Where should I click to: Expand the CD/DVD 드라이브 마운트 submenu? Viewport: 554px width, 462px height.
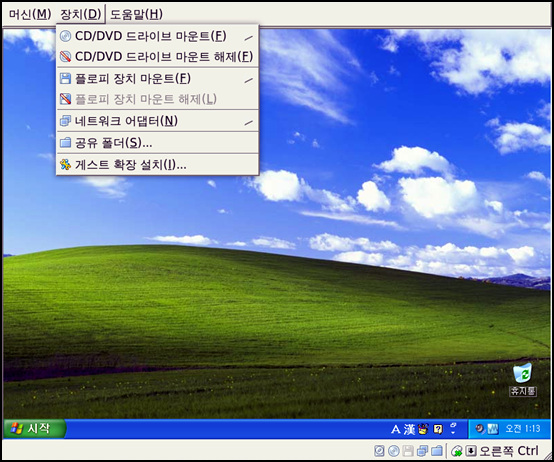(158, 36)
